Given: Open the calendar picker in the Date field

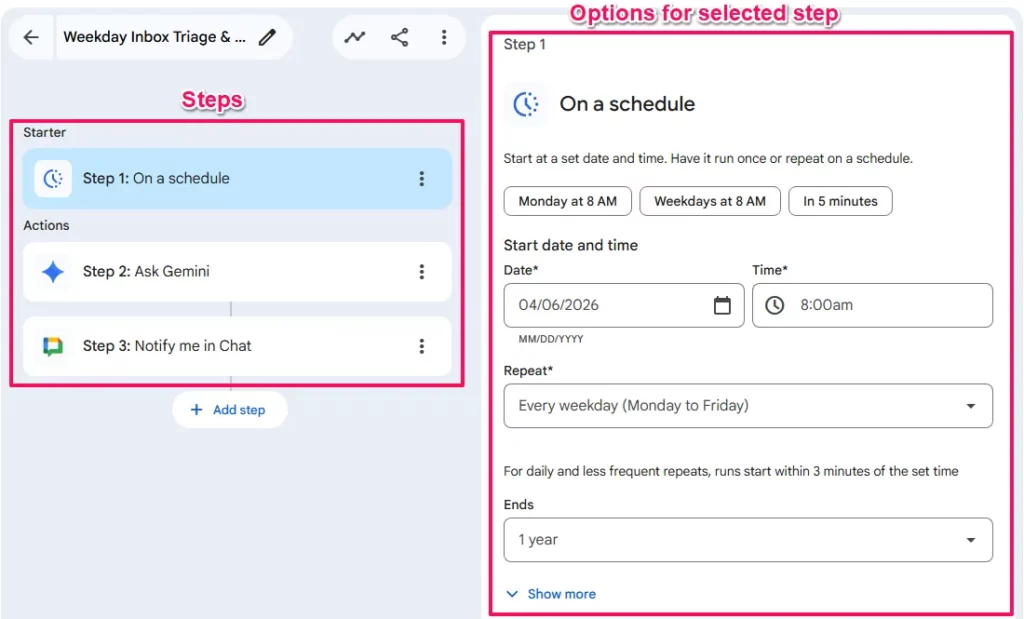Looking at the screenshot, I should tap(723, 305).
